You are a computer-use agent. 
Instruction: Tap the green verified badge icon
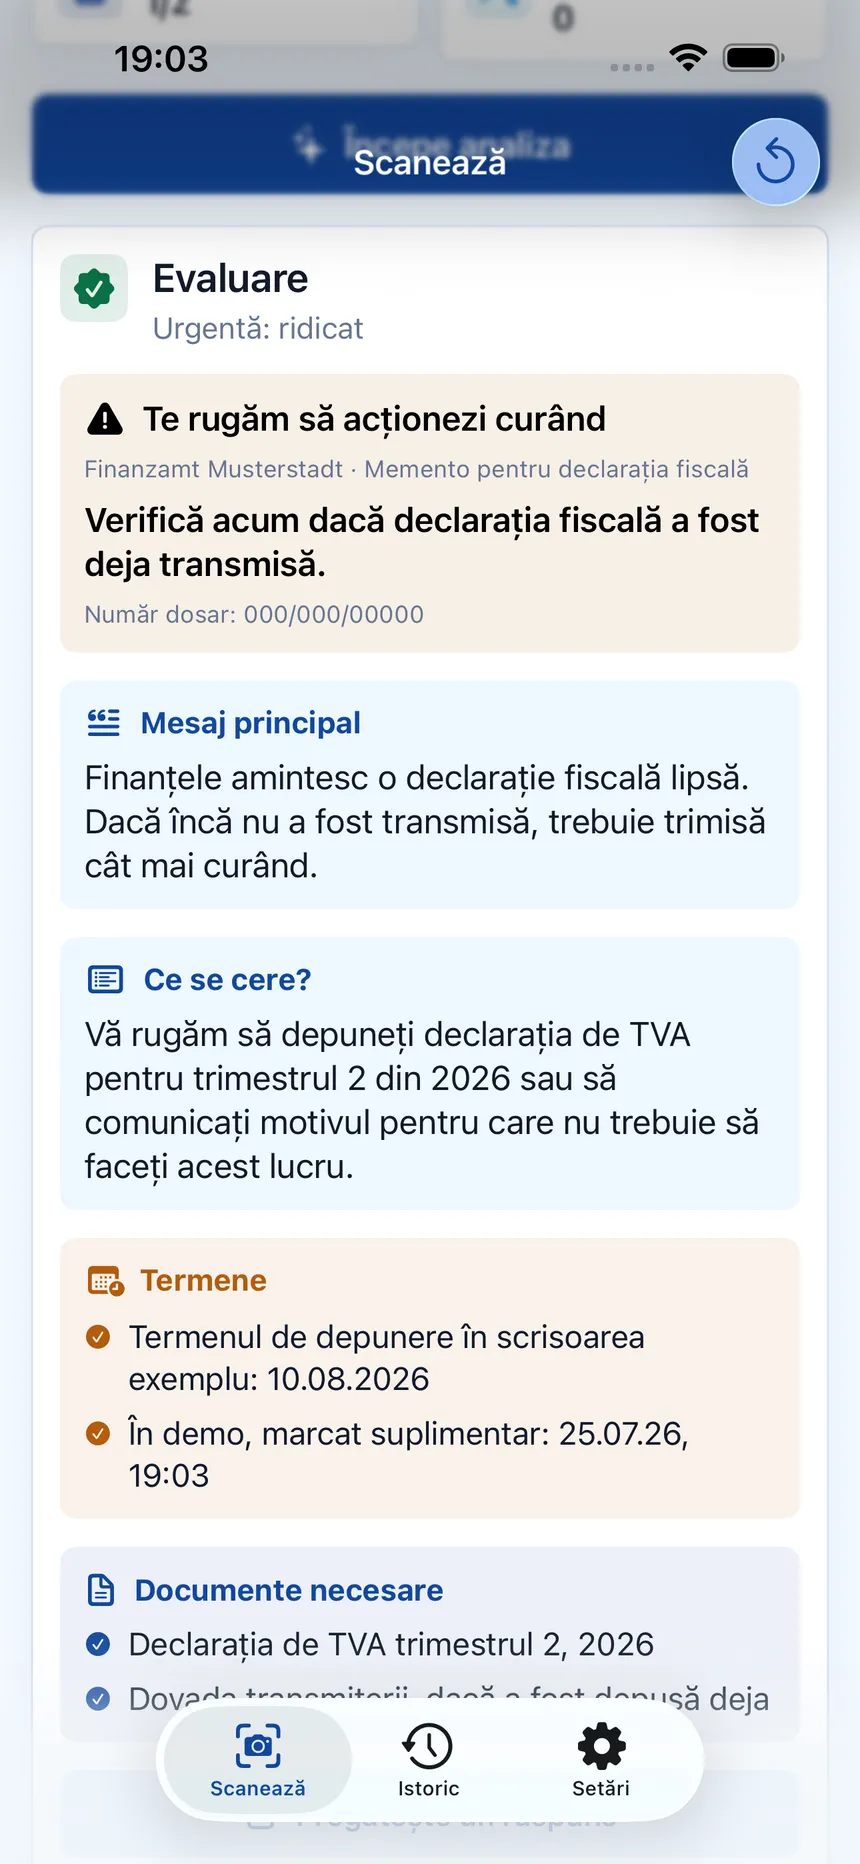pyautogui.click(x=94, y=288)
